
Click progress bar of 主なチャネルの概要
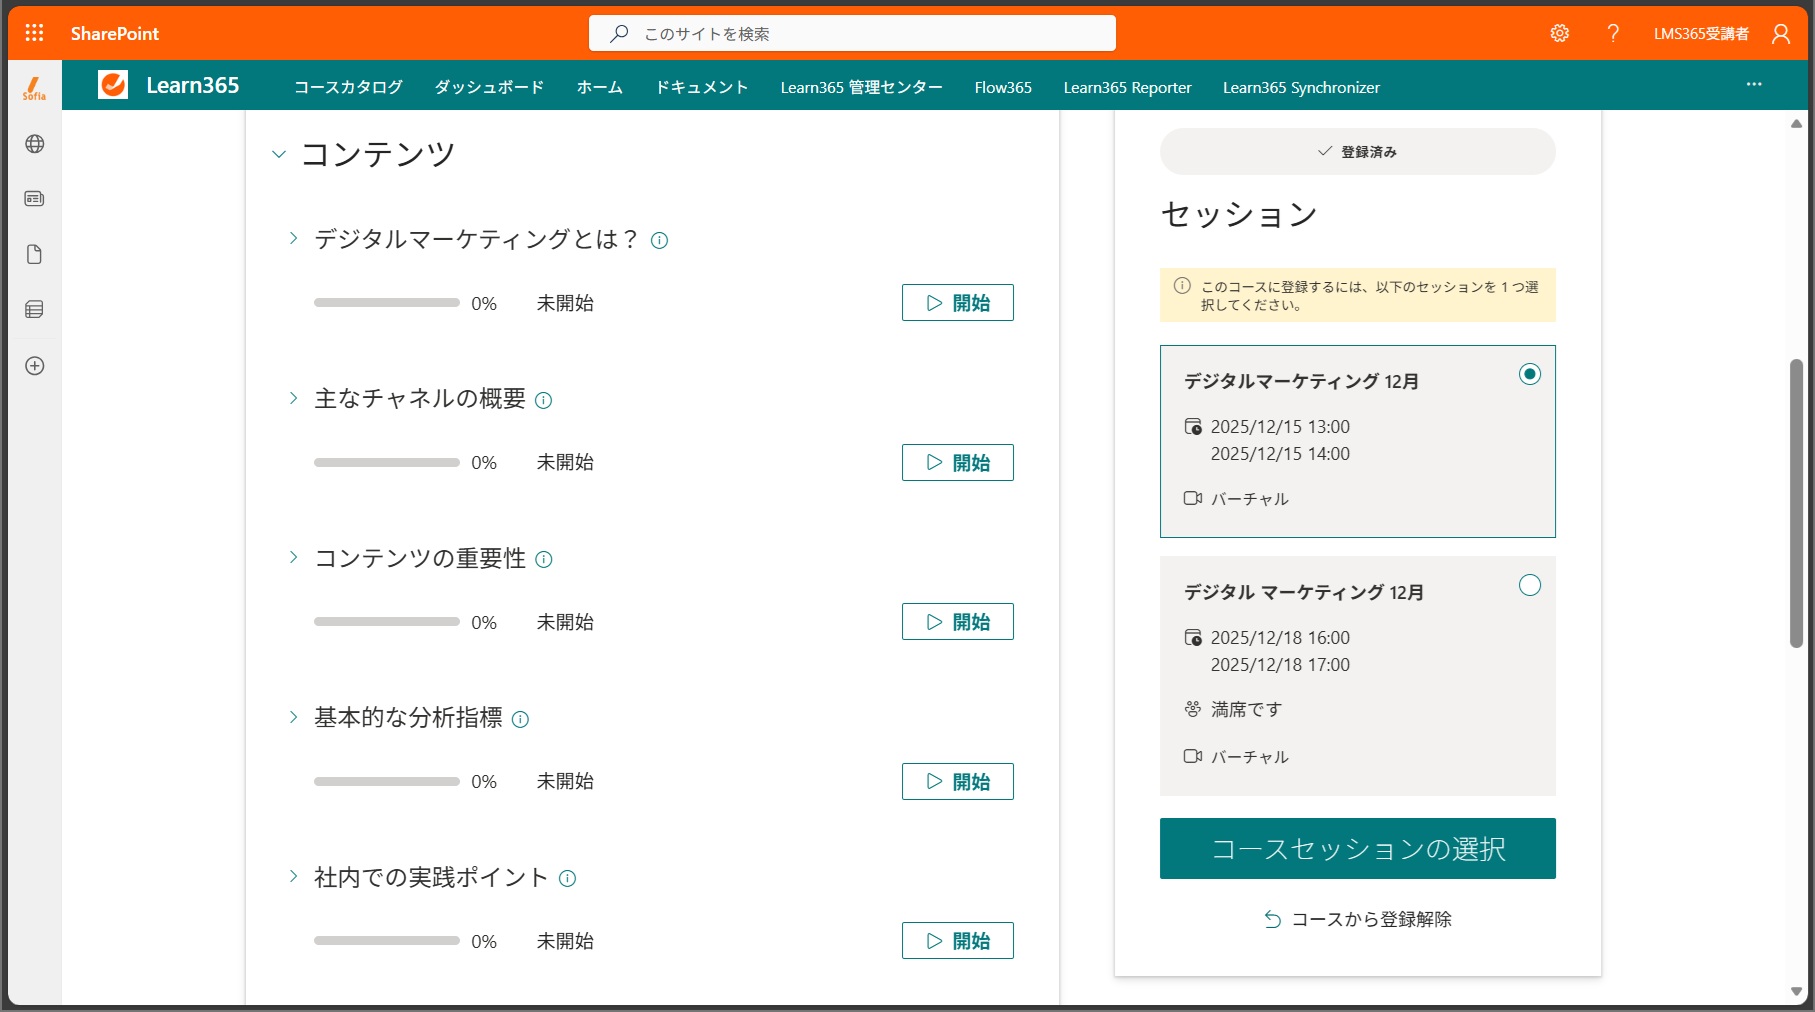pyautogui.click(x=386, y=463)
